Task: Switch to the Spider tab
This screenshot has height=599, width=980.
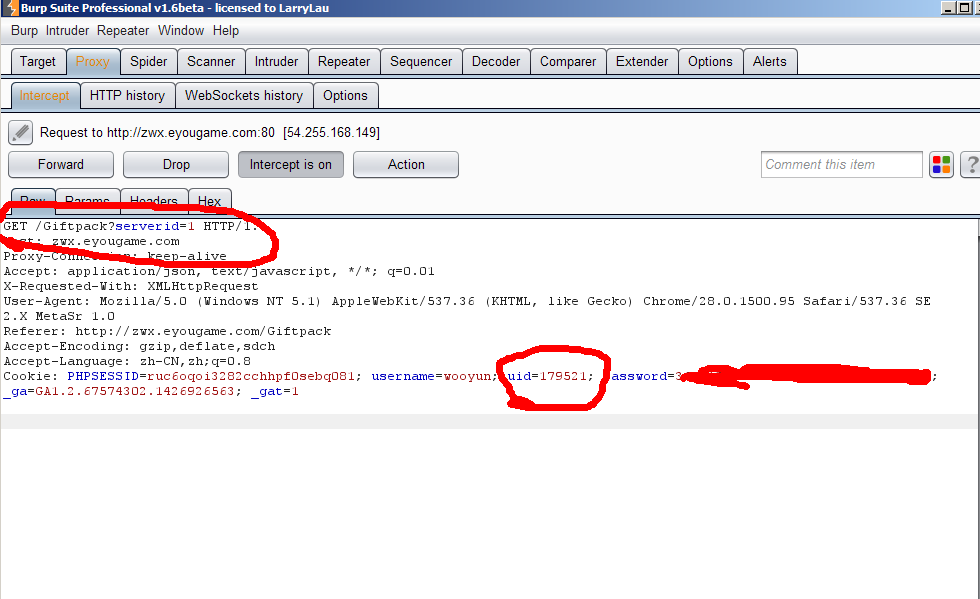Action: (149, 61)
